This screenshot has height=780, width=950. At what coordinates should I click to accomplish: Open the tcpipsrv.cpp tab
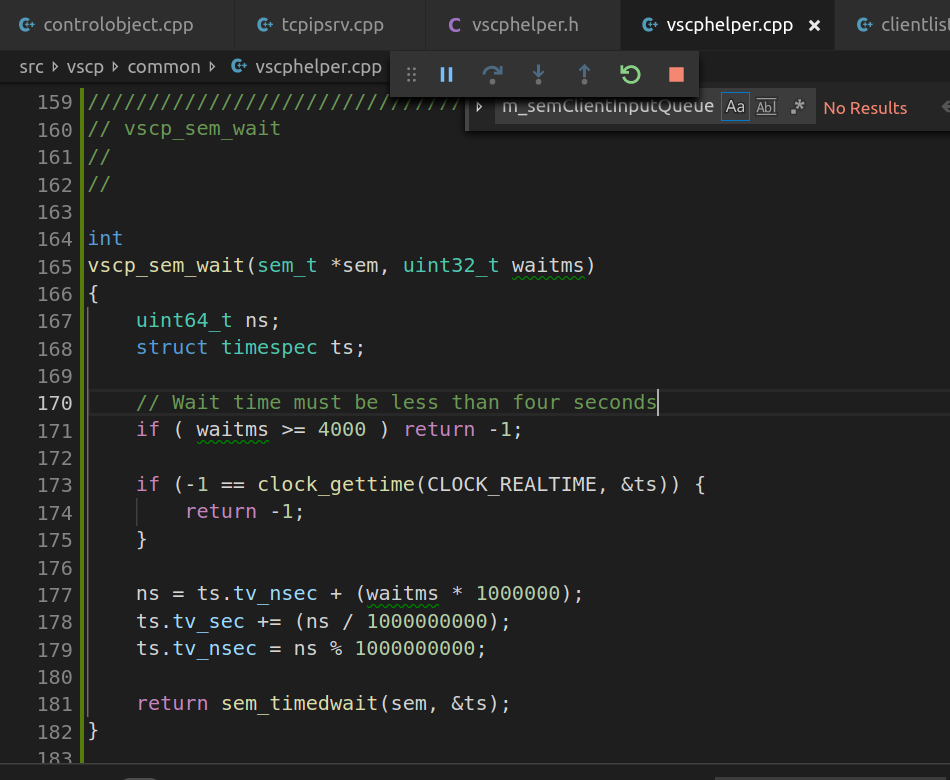(330, 25)
